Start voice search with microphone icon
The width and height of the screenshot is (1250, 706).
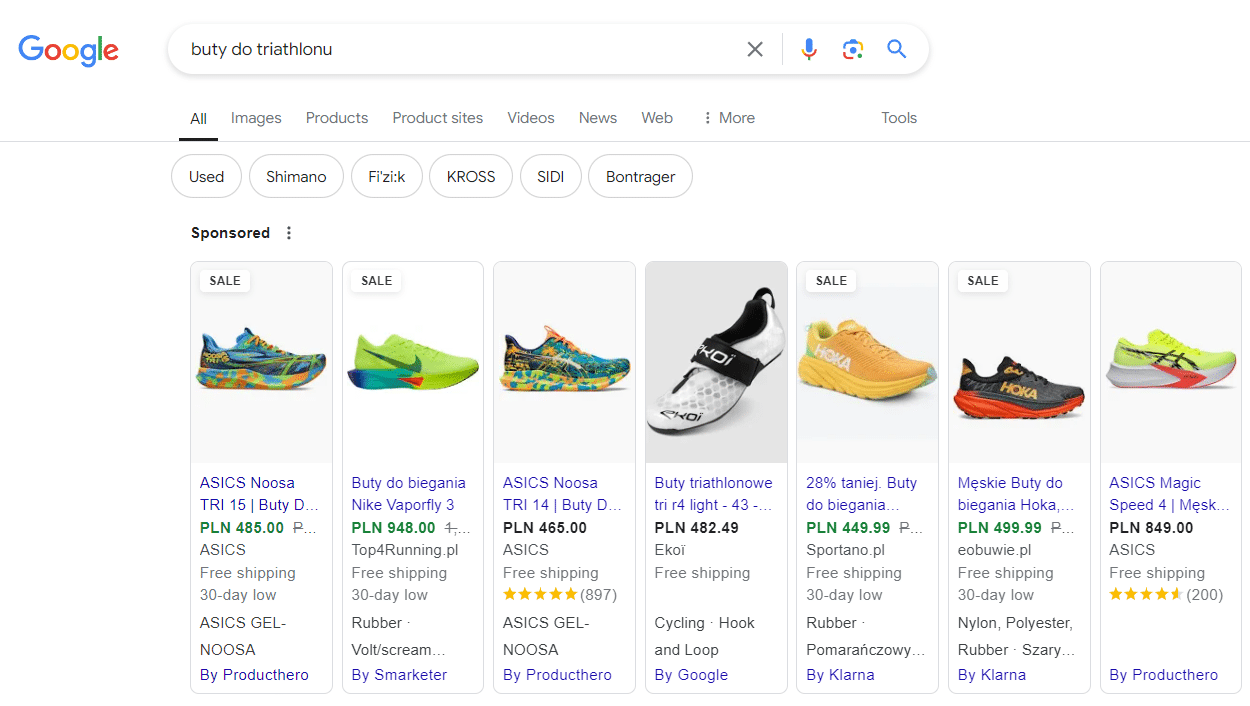pos(809,49)
